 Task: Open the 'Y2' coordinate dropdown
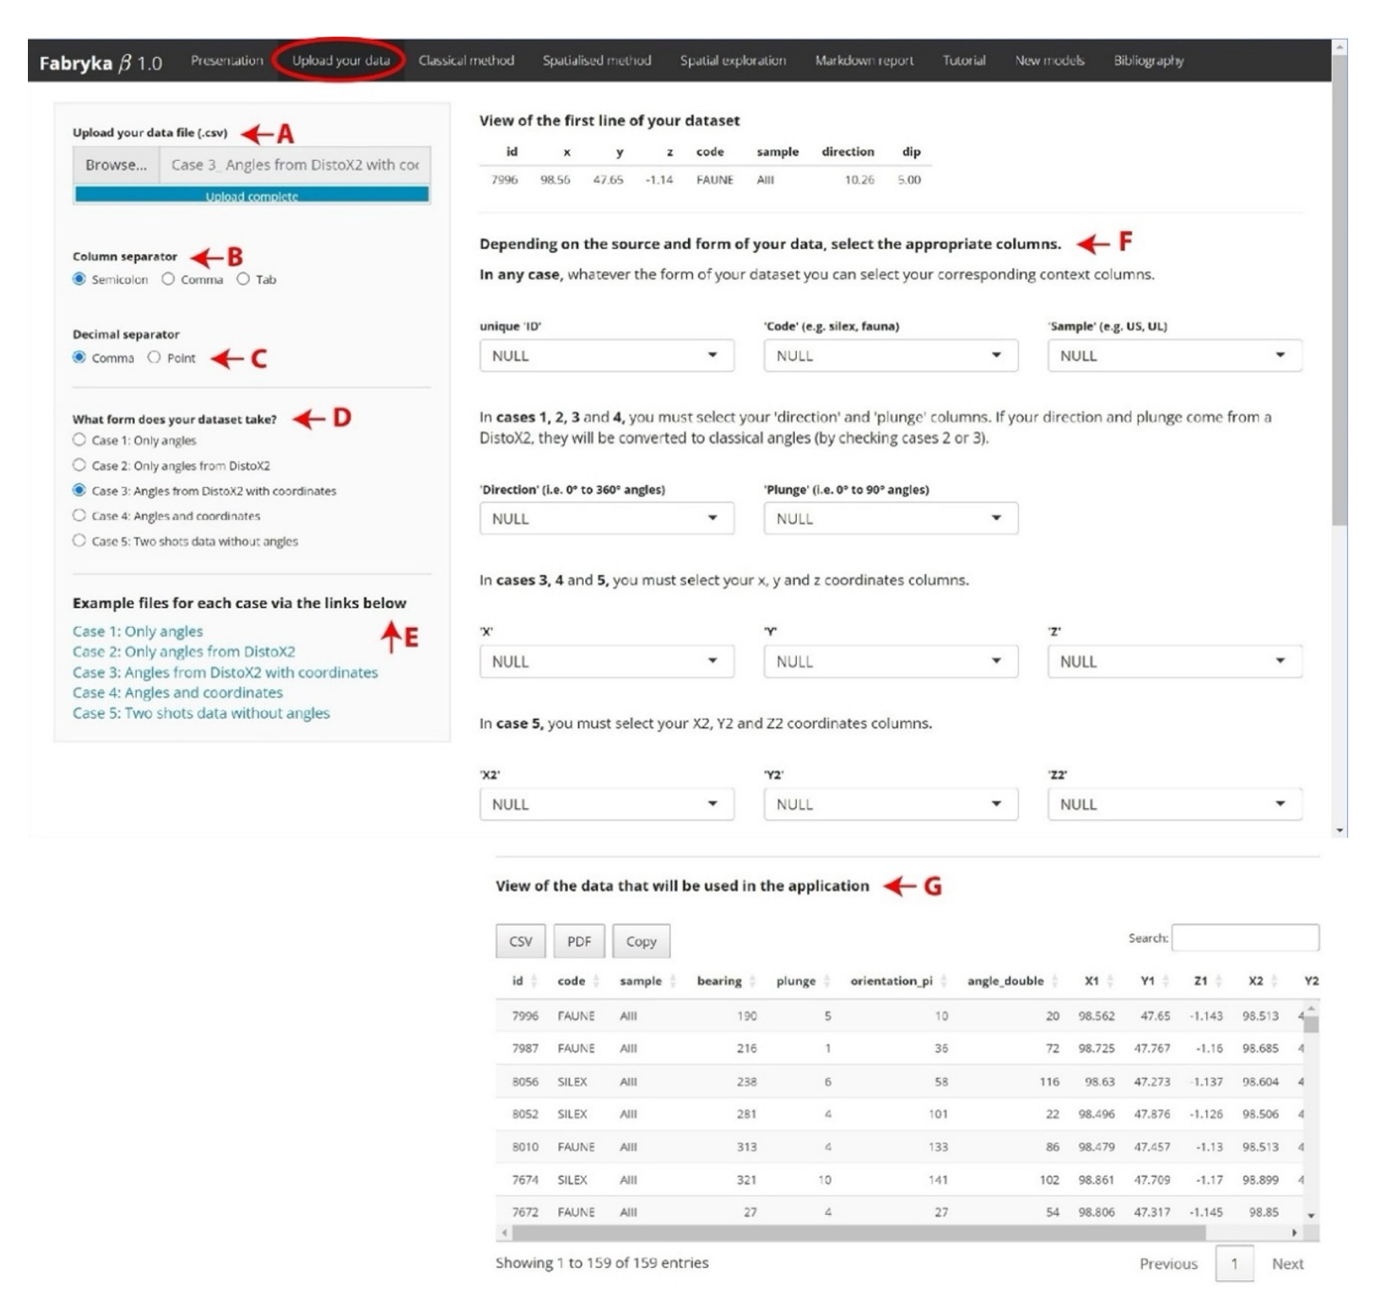[x=890, y=804]
